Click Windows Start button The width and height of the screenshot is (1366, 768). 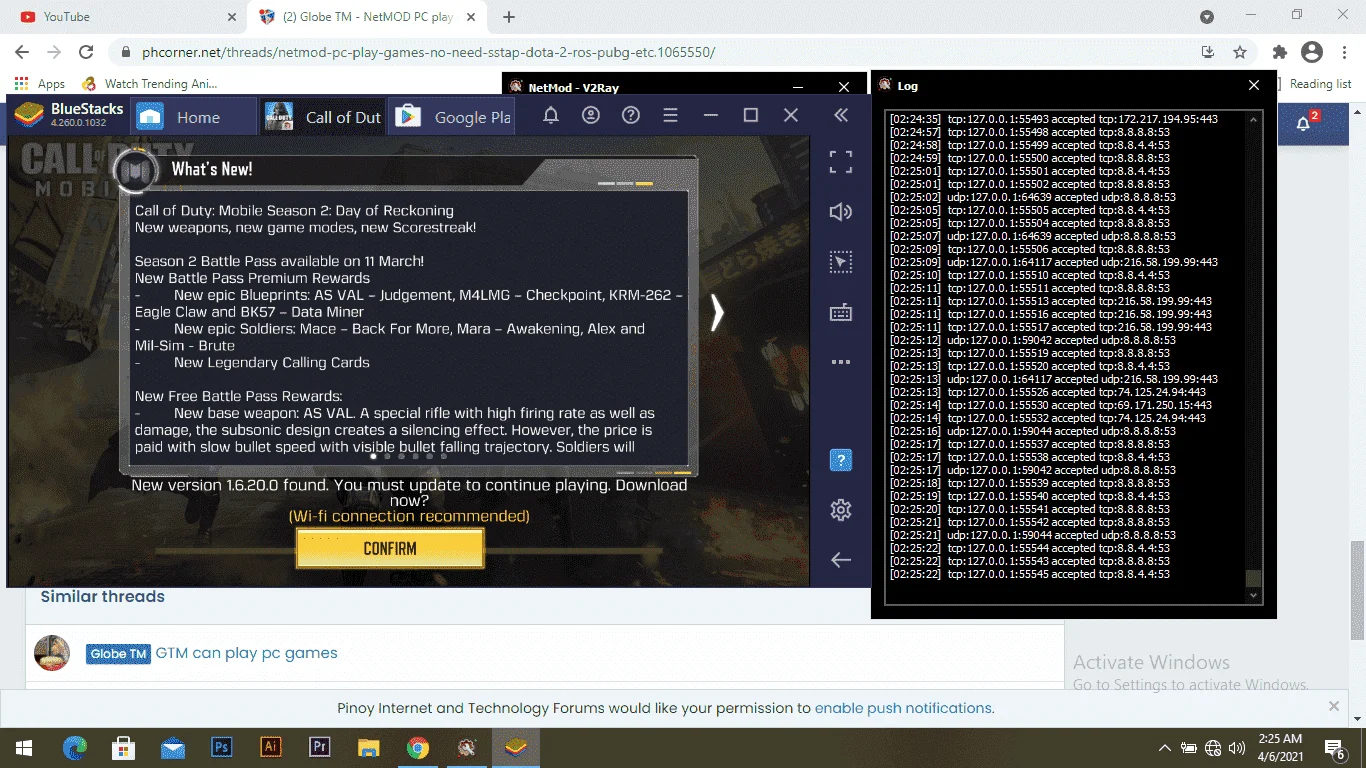[24, 747]
